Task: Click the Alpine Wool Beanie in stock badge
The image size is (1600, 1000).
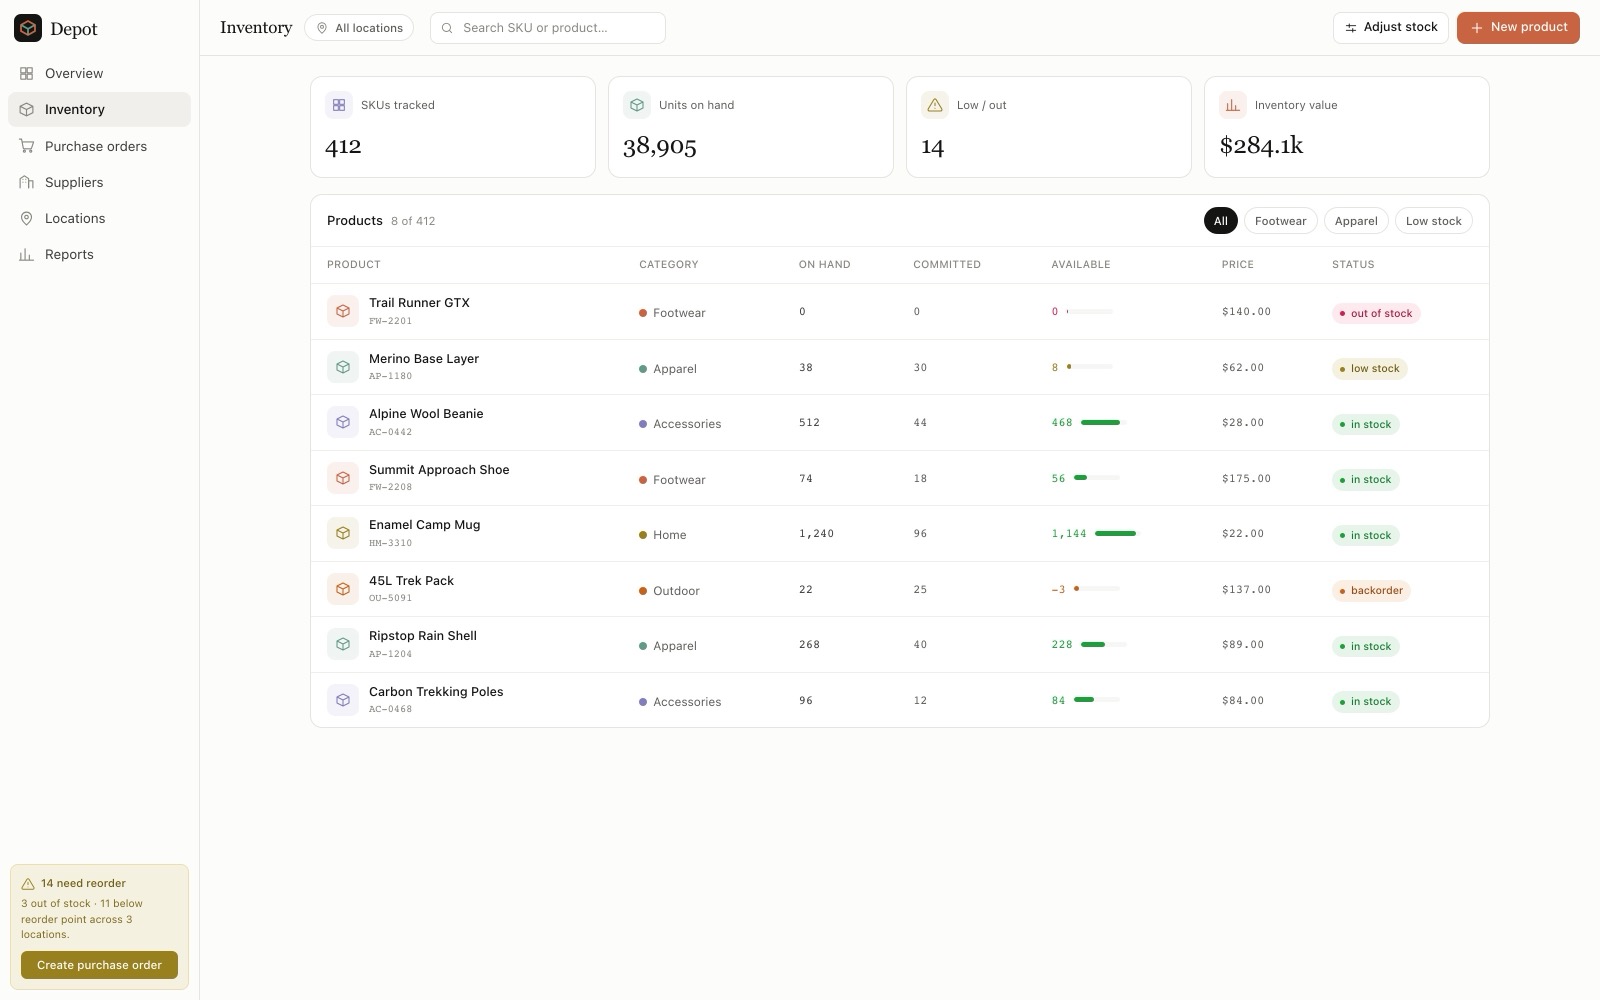Action: (x=1366, y=424)
